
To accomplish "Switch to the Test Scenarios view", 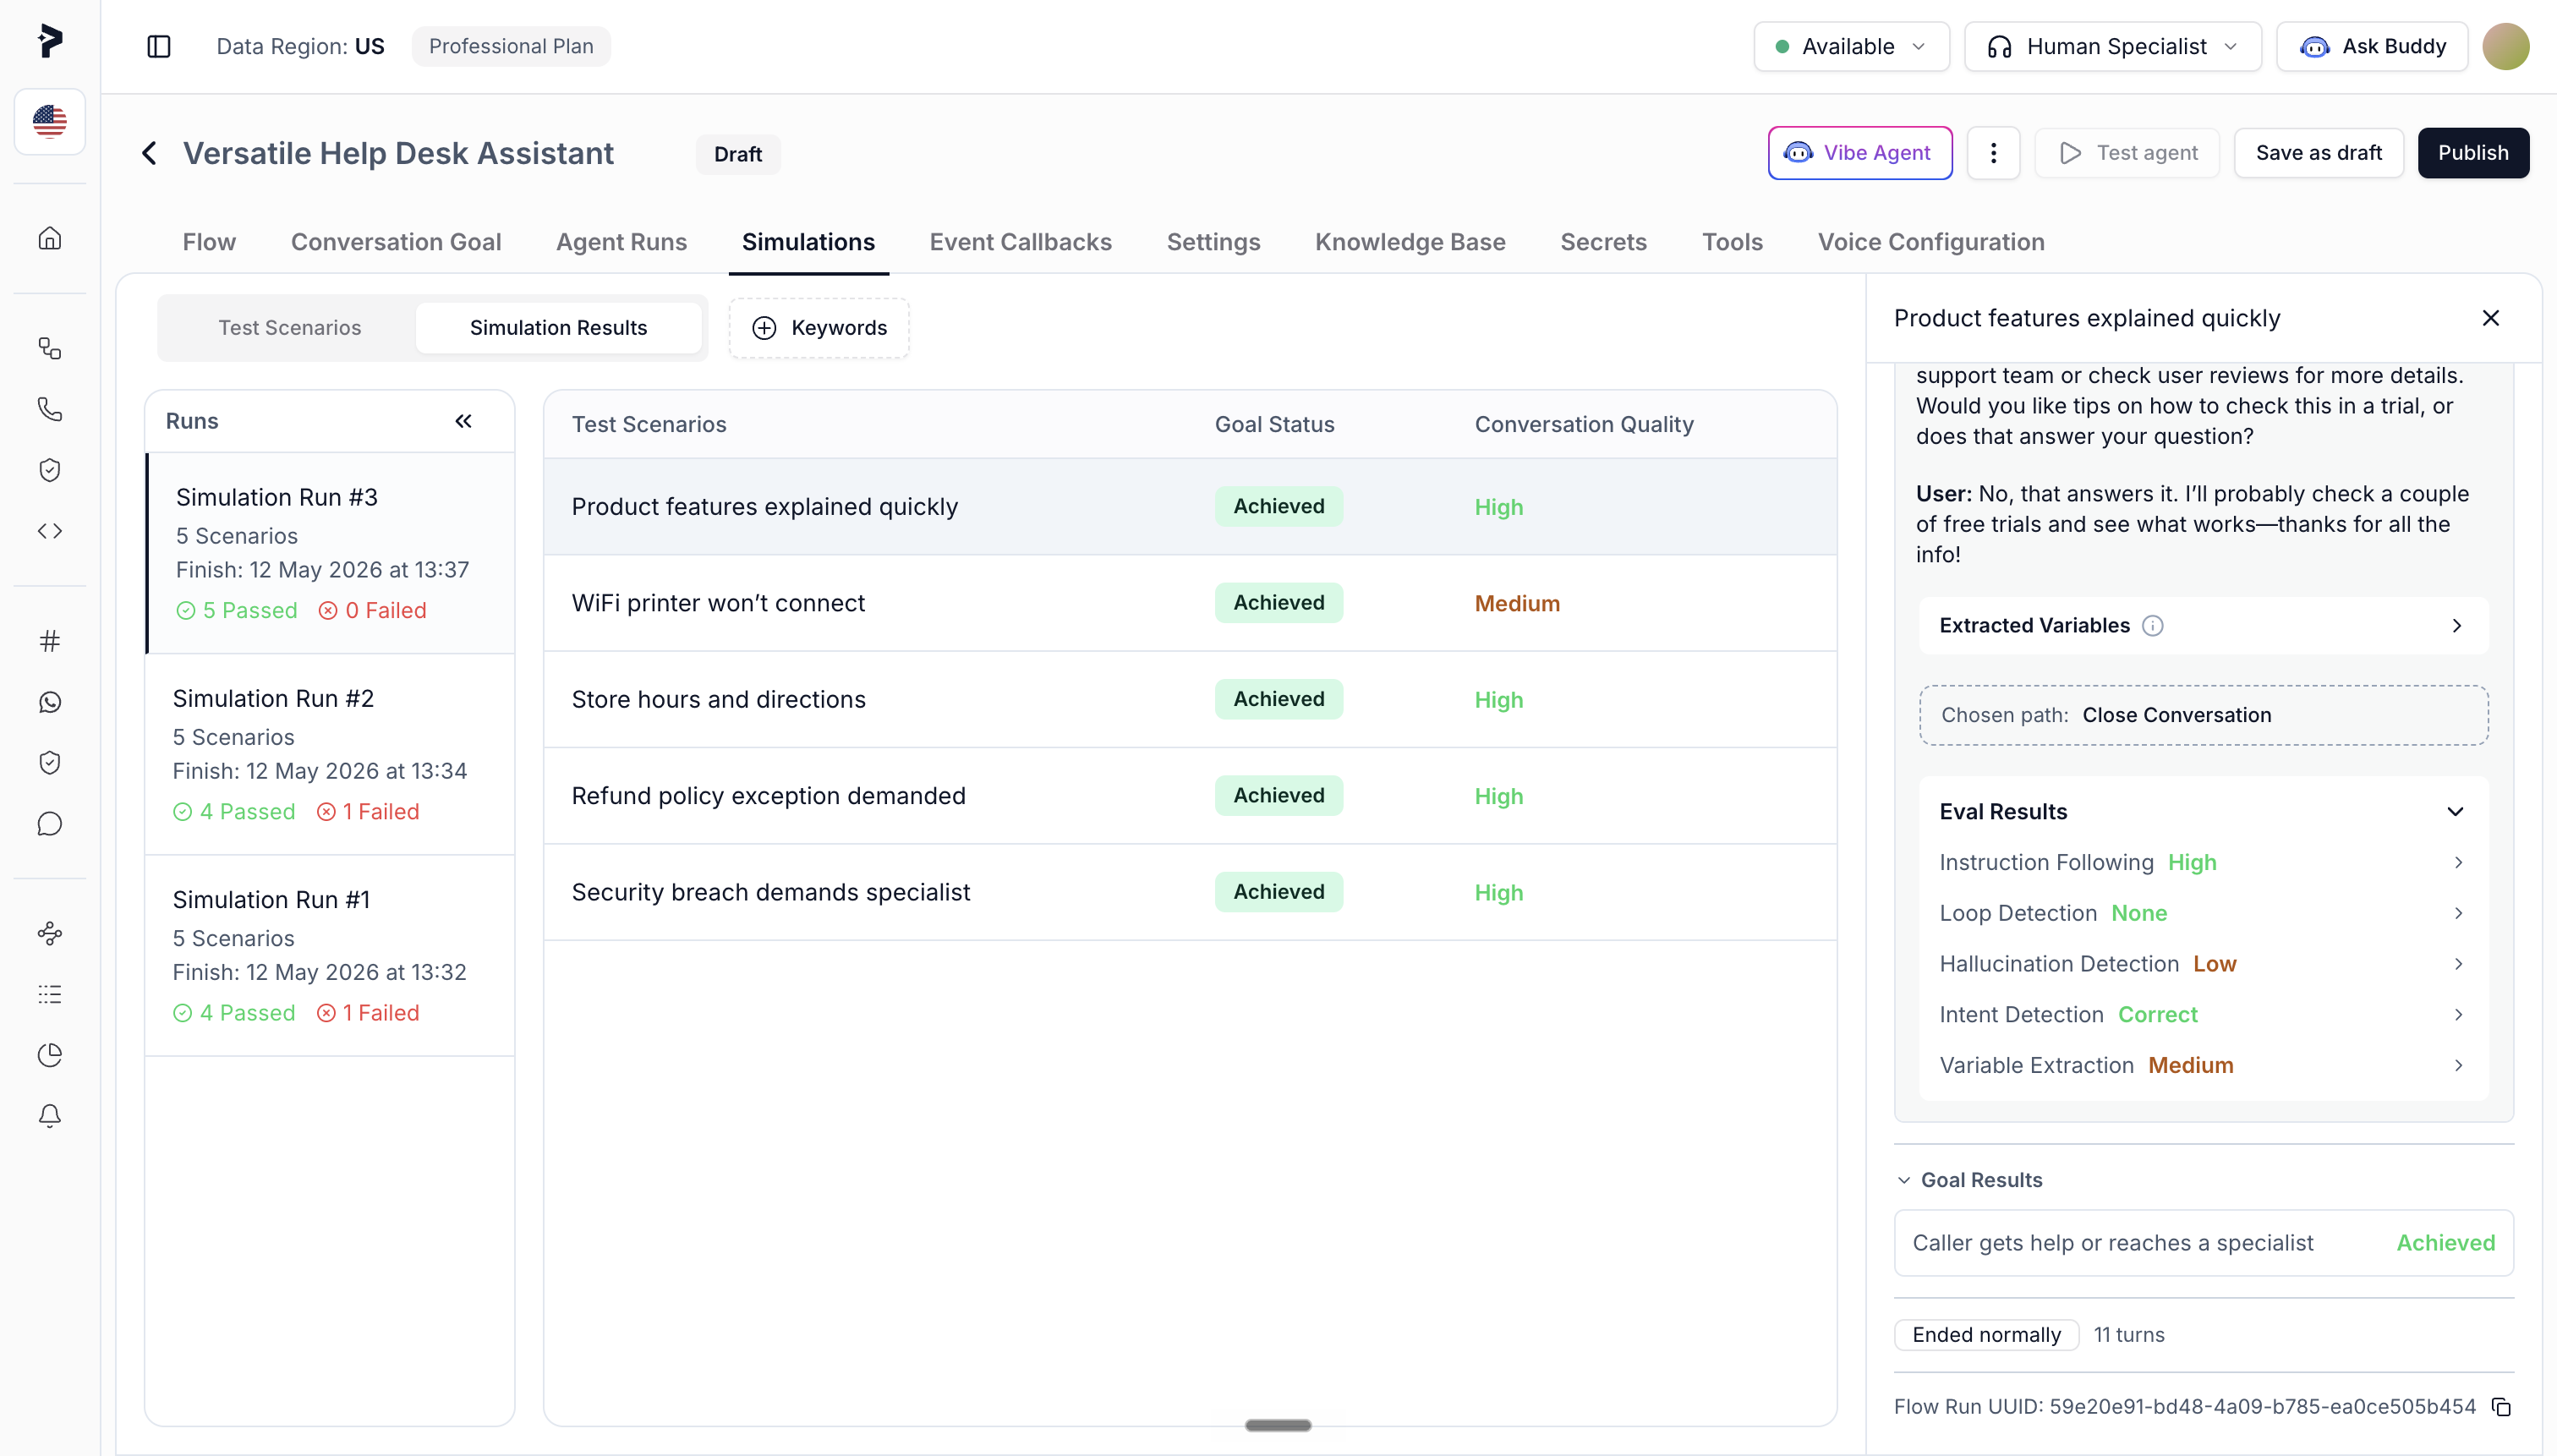I will coord(290,328).
